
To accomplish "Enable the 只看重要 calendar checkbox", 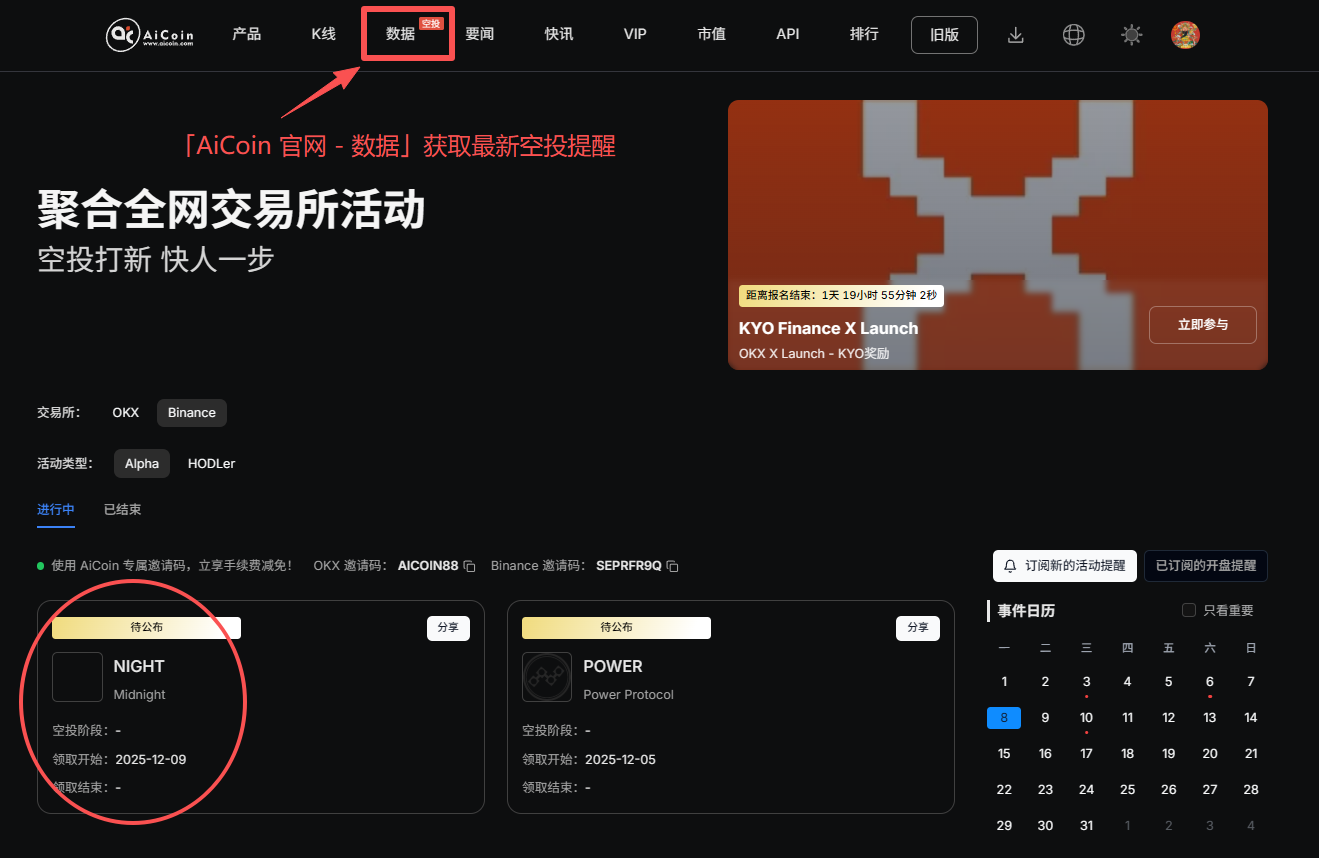I will (x=1188, y=609).
